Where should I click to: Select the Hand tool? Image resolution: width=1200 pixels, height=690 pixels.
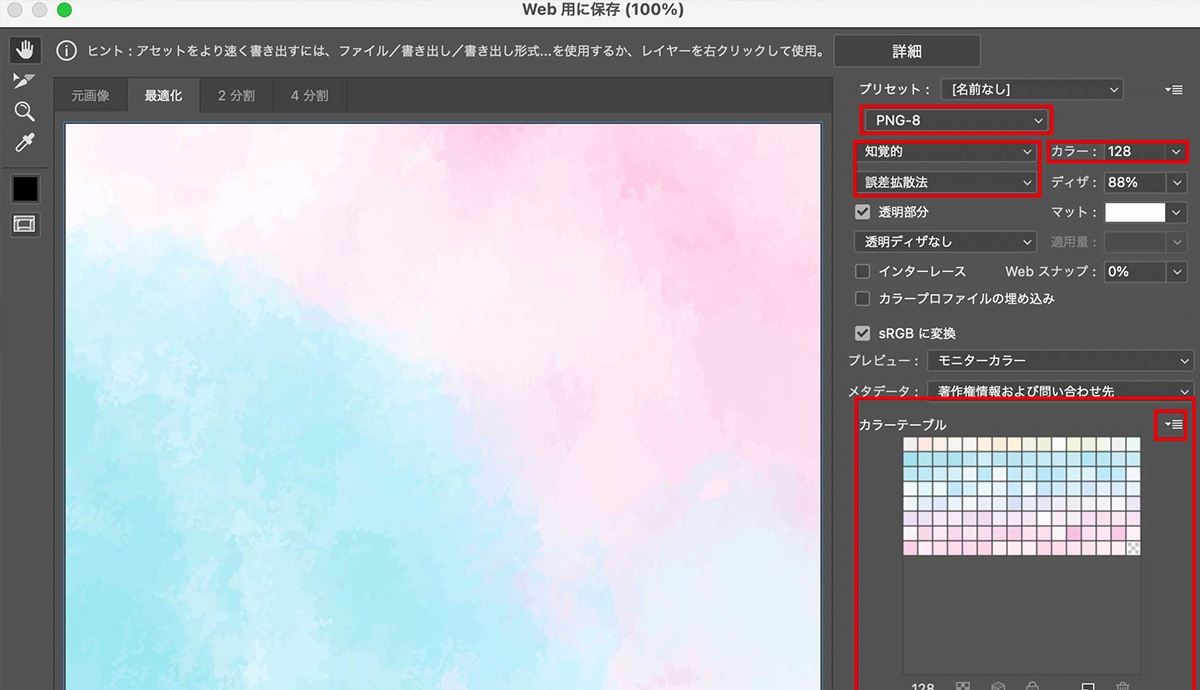24,49
